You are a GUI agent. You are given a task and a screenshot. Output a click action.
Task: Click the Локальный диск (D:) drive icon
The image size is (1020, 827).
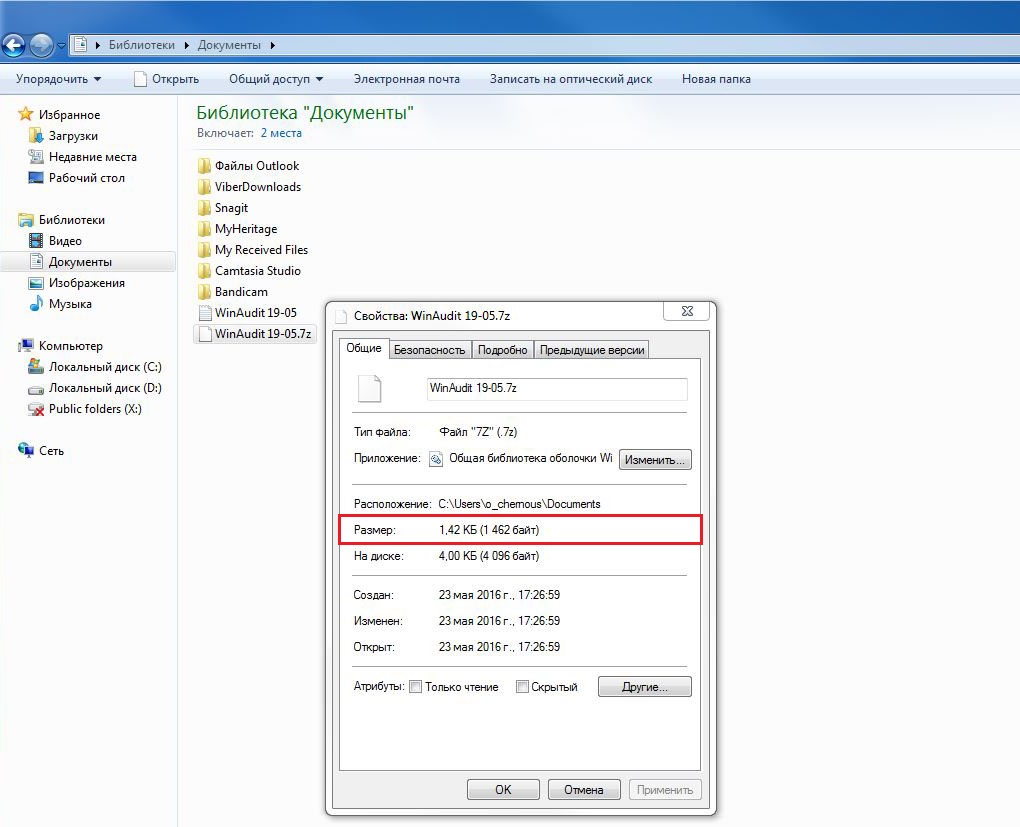pyautogui.click(x=36, y=388)
